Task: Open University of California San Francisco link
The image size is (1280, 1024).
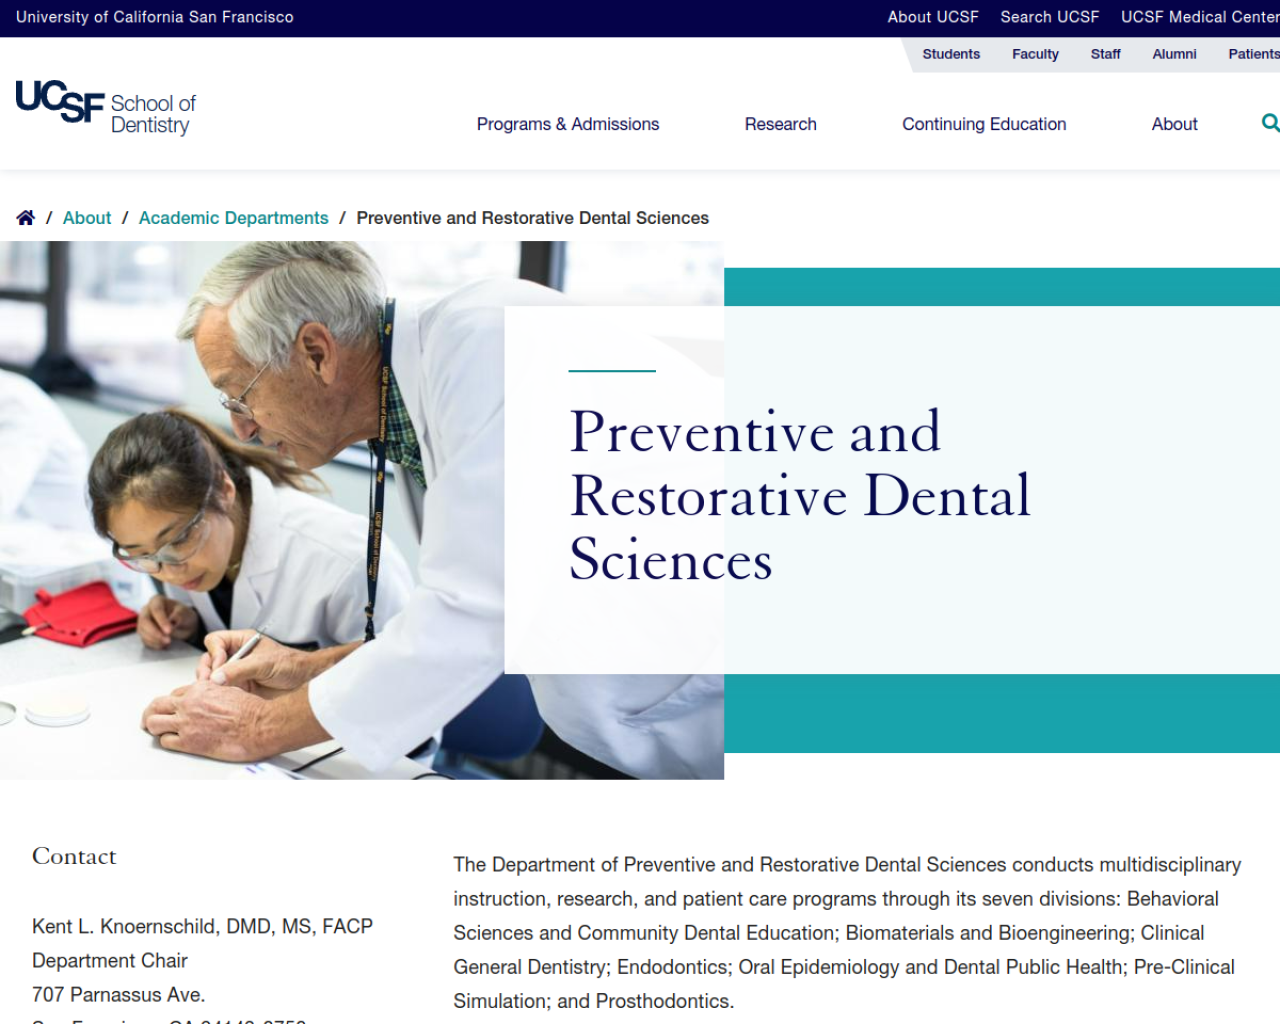Action: pos(155,17)
